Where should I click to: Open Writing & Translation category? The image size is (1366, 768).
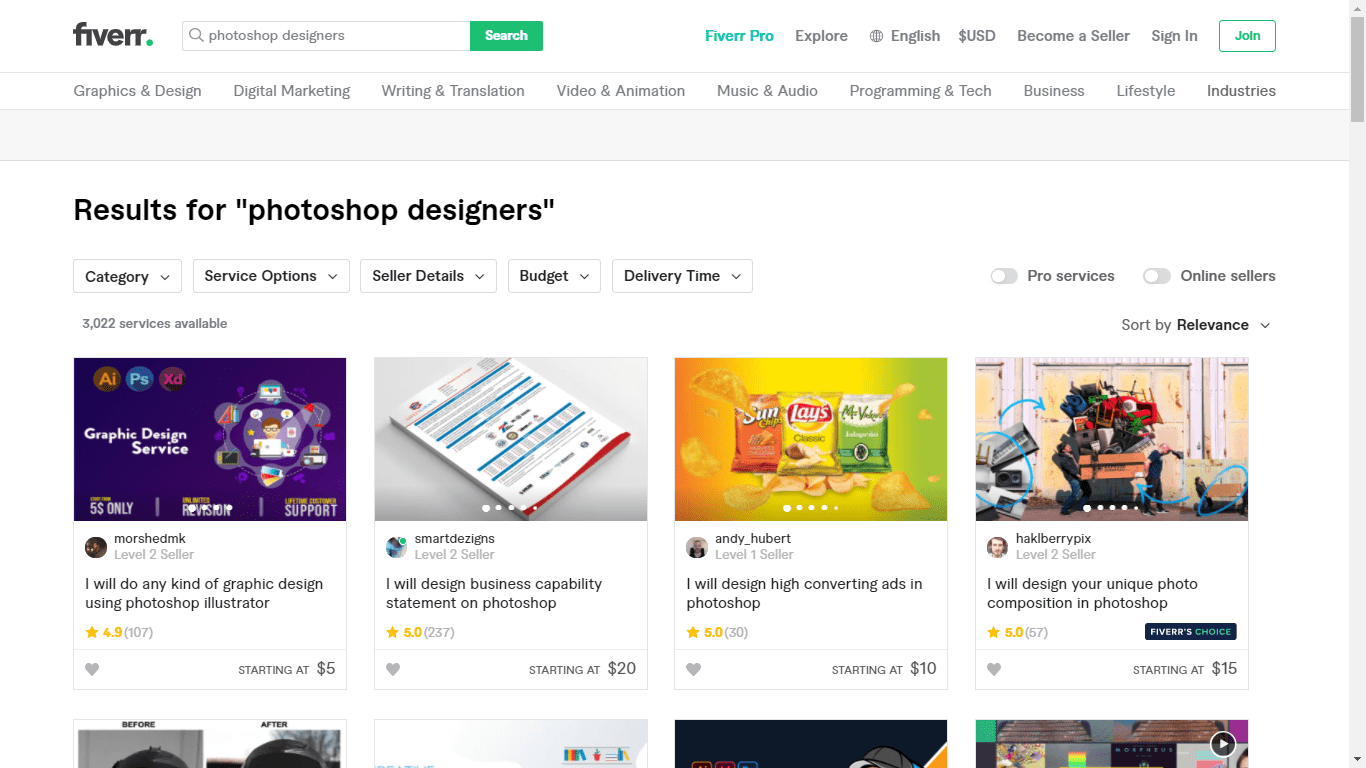click(453, 91)
